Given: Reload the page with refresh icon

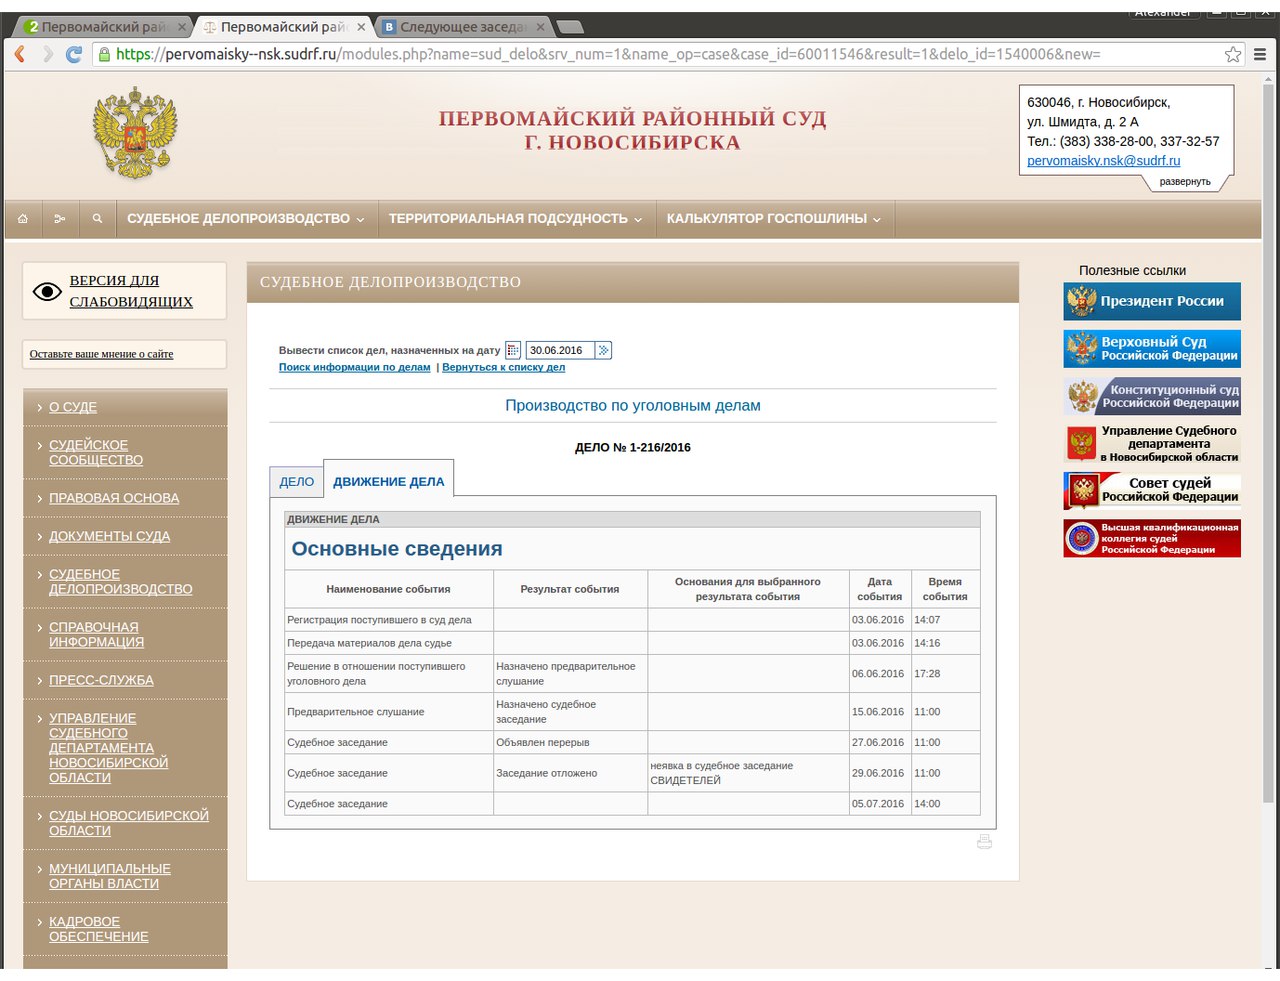Looking at the screenshot, I should (74, 54).
